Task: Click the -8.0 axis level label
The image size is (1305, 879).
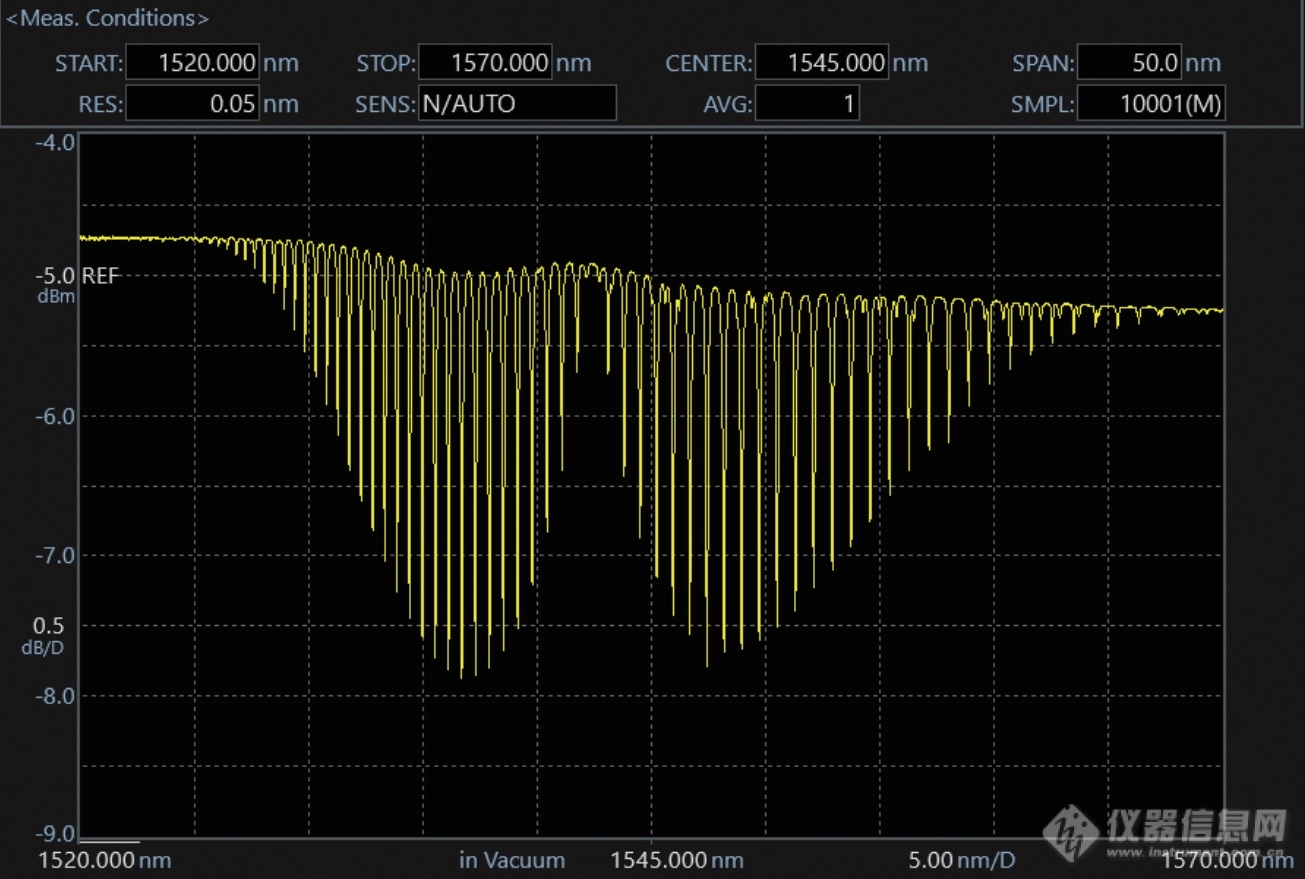Action: click(56, 695)
